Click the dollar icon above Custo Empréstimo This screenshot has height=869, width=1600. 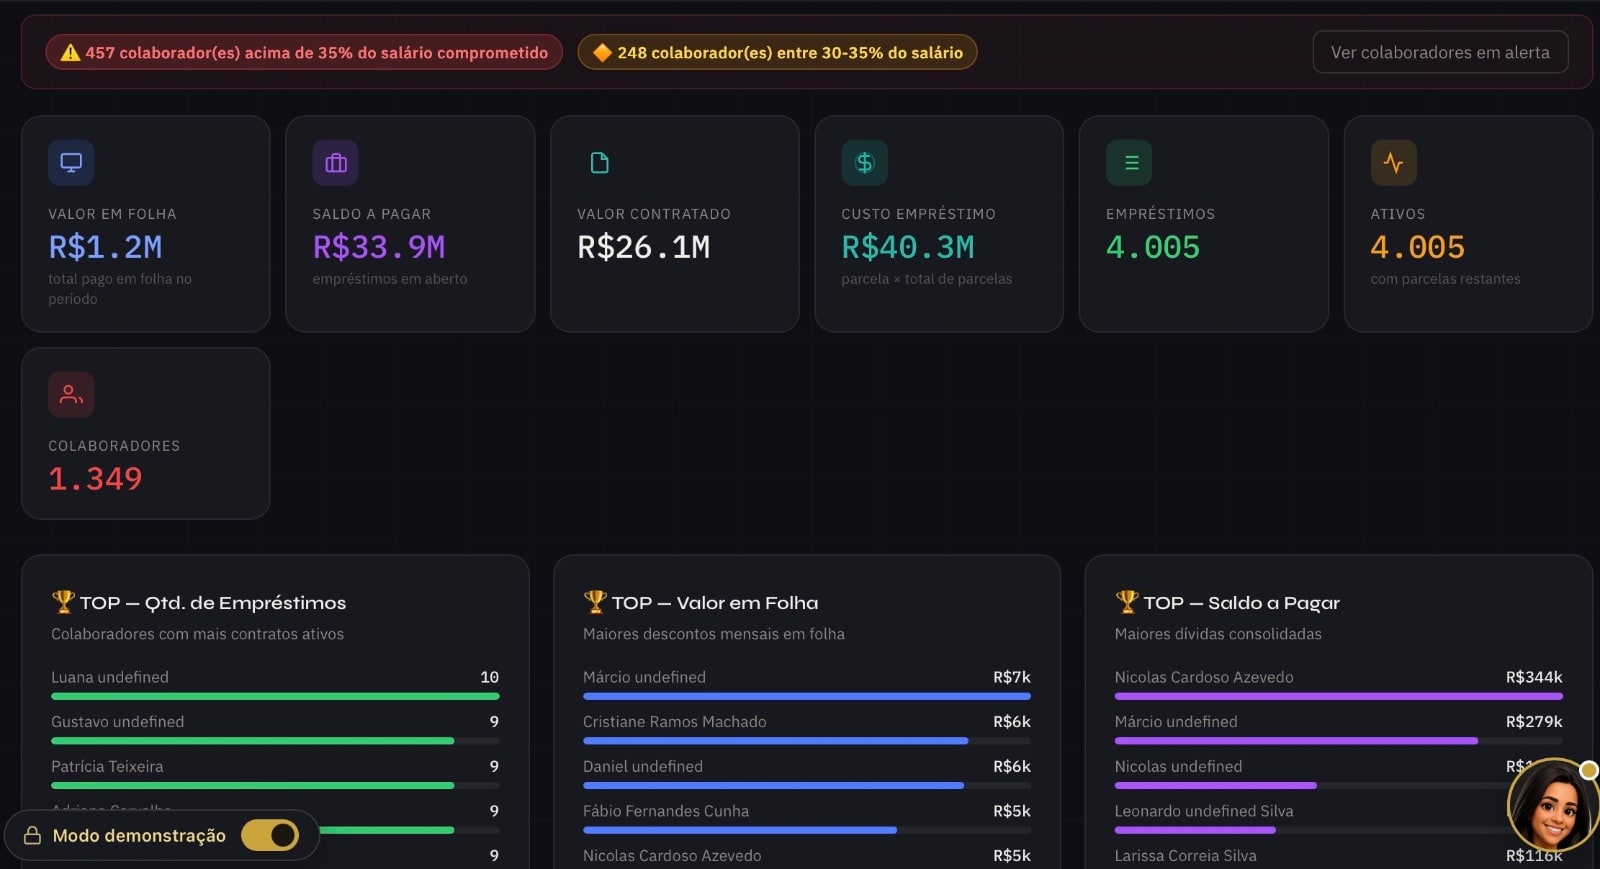pyautogui.click(x=865, y=163)
